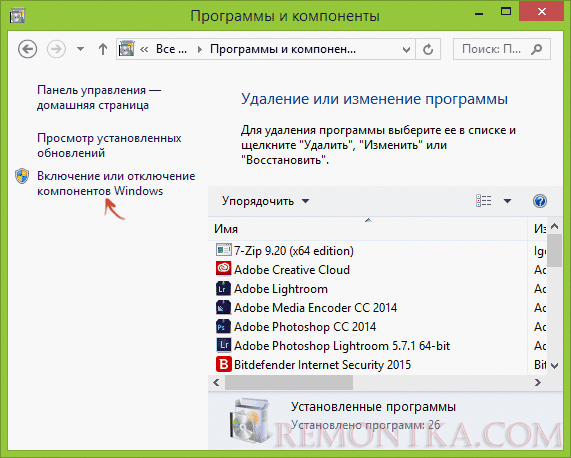
Task: Click the Back navigation arrow
Action: click(x=28, y=49)
